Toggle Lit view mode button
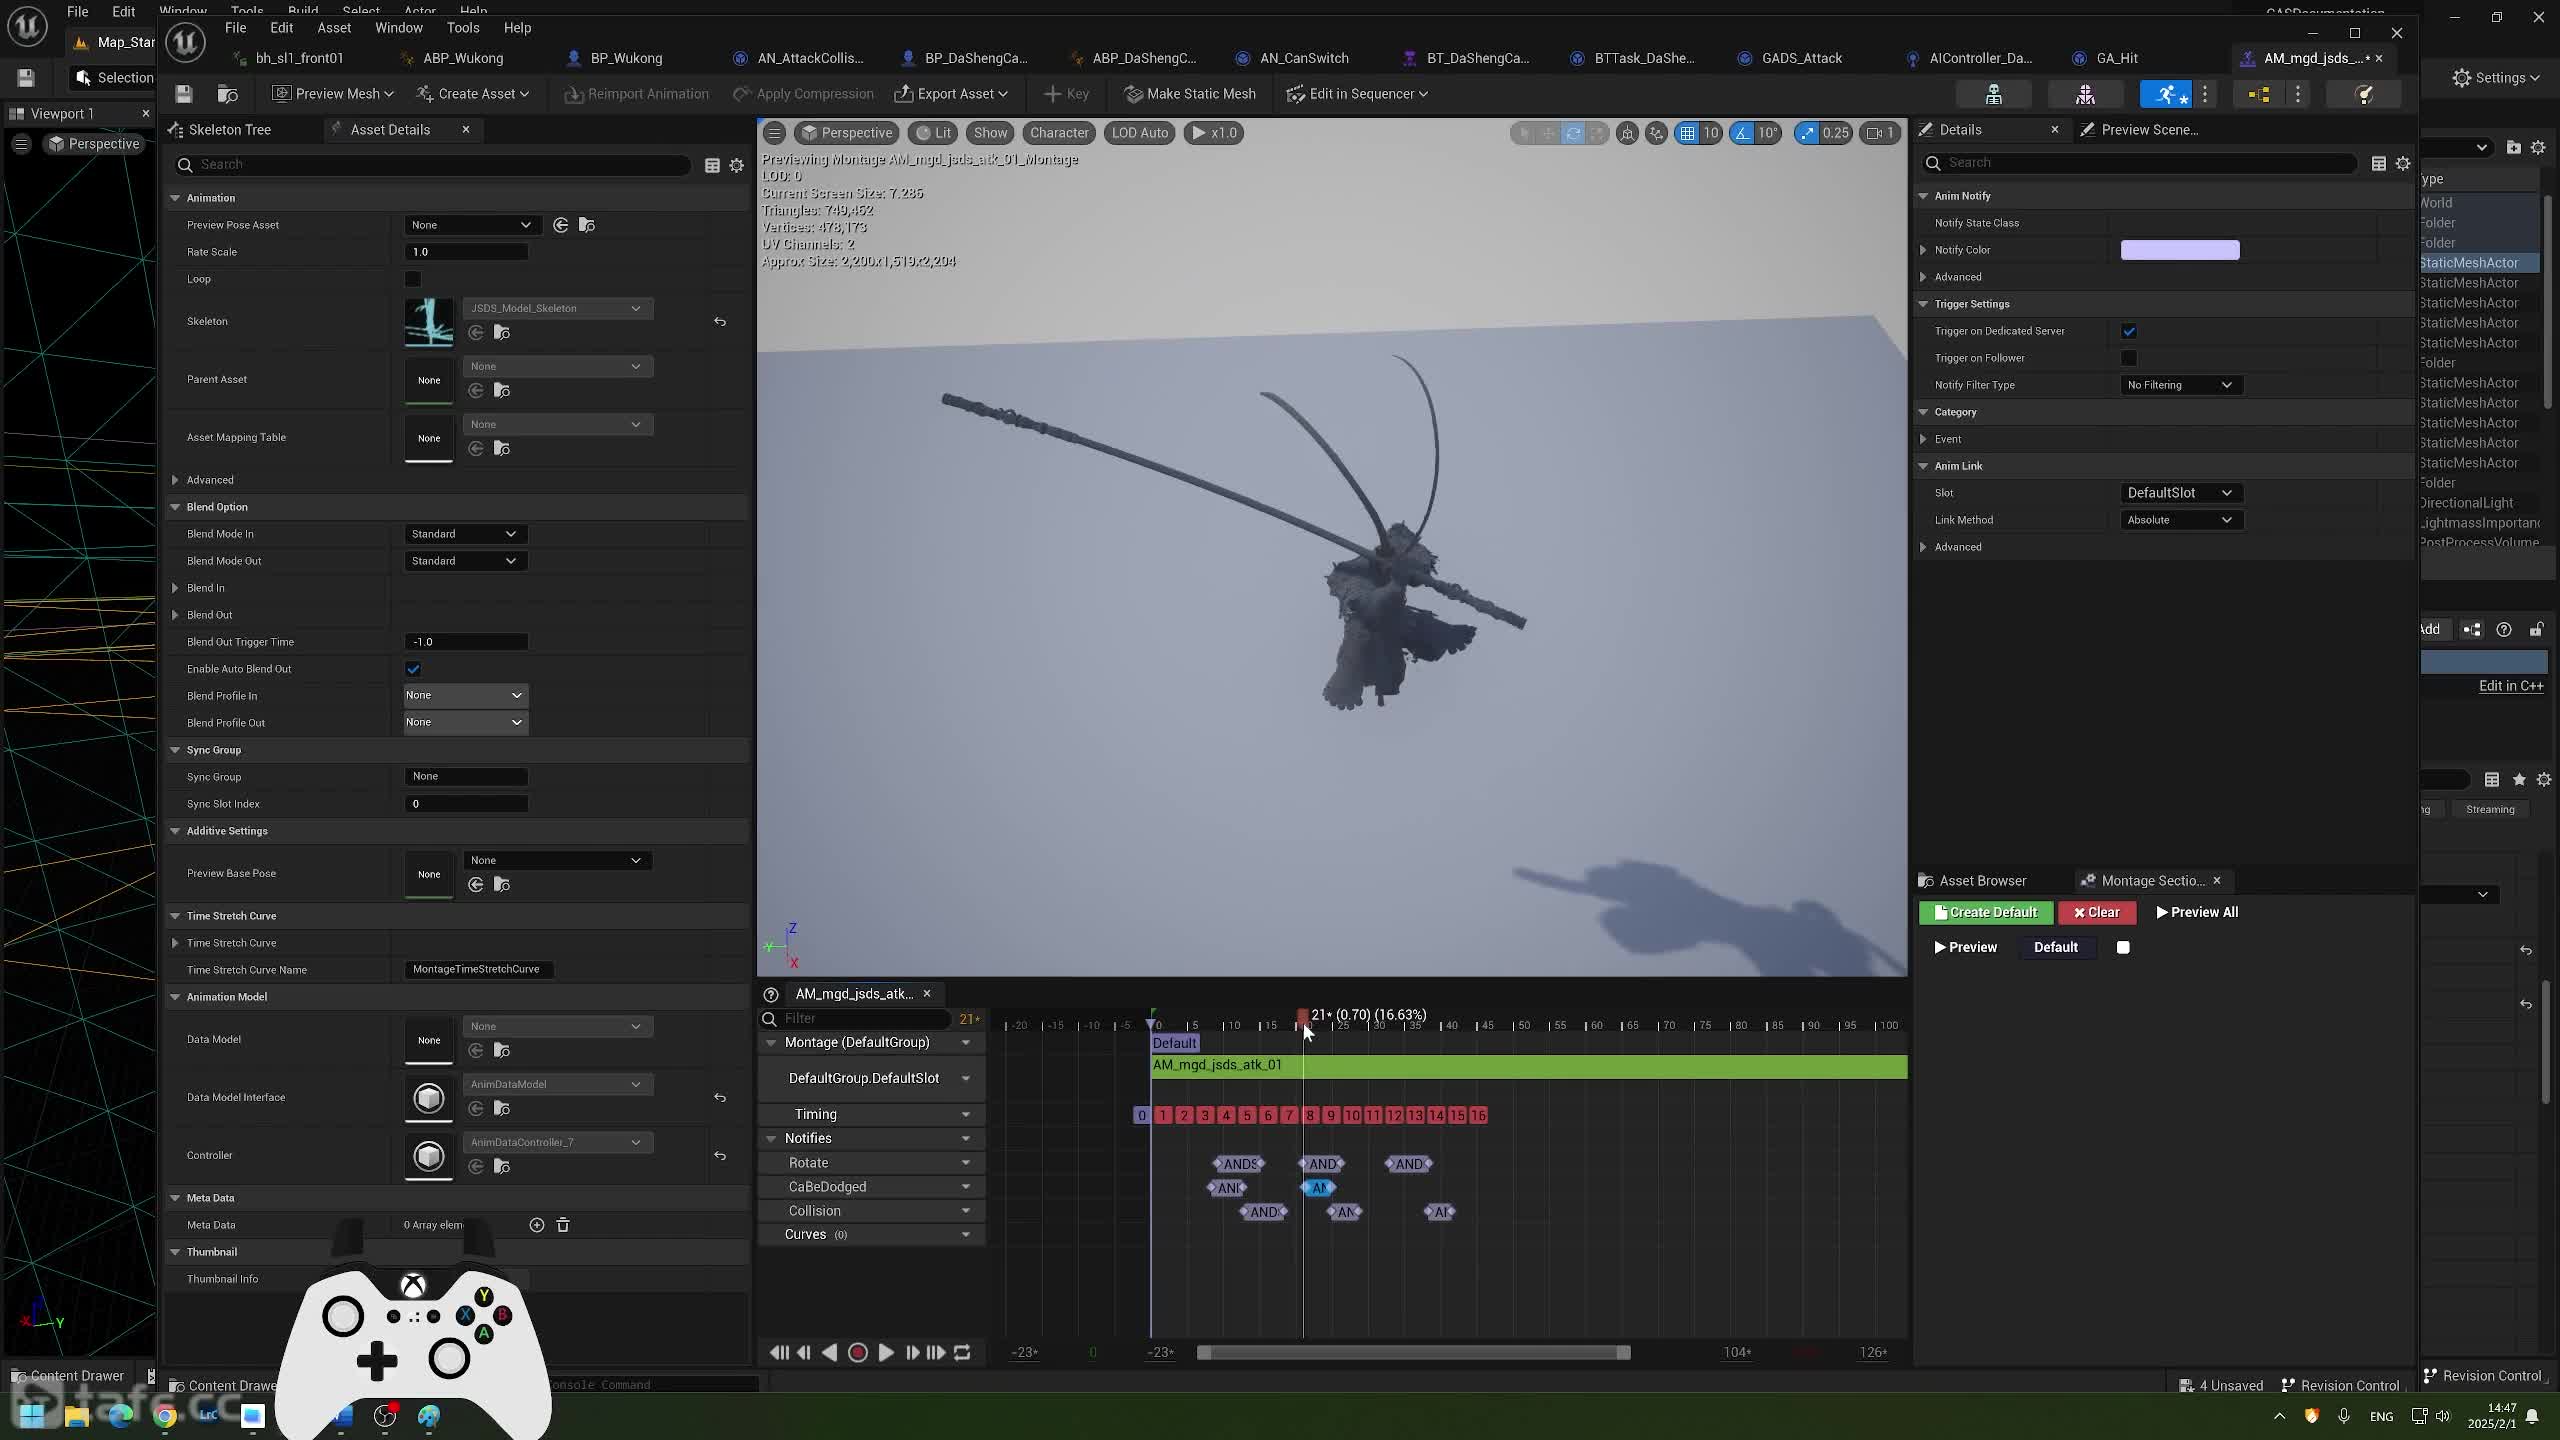Screen dimensions: 2560x1440 934,133
